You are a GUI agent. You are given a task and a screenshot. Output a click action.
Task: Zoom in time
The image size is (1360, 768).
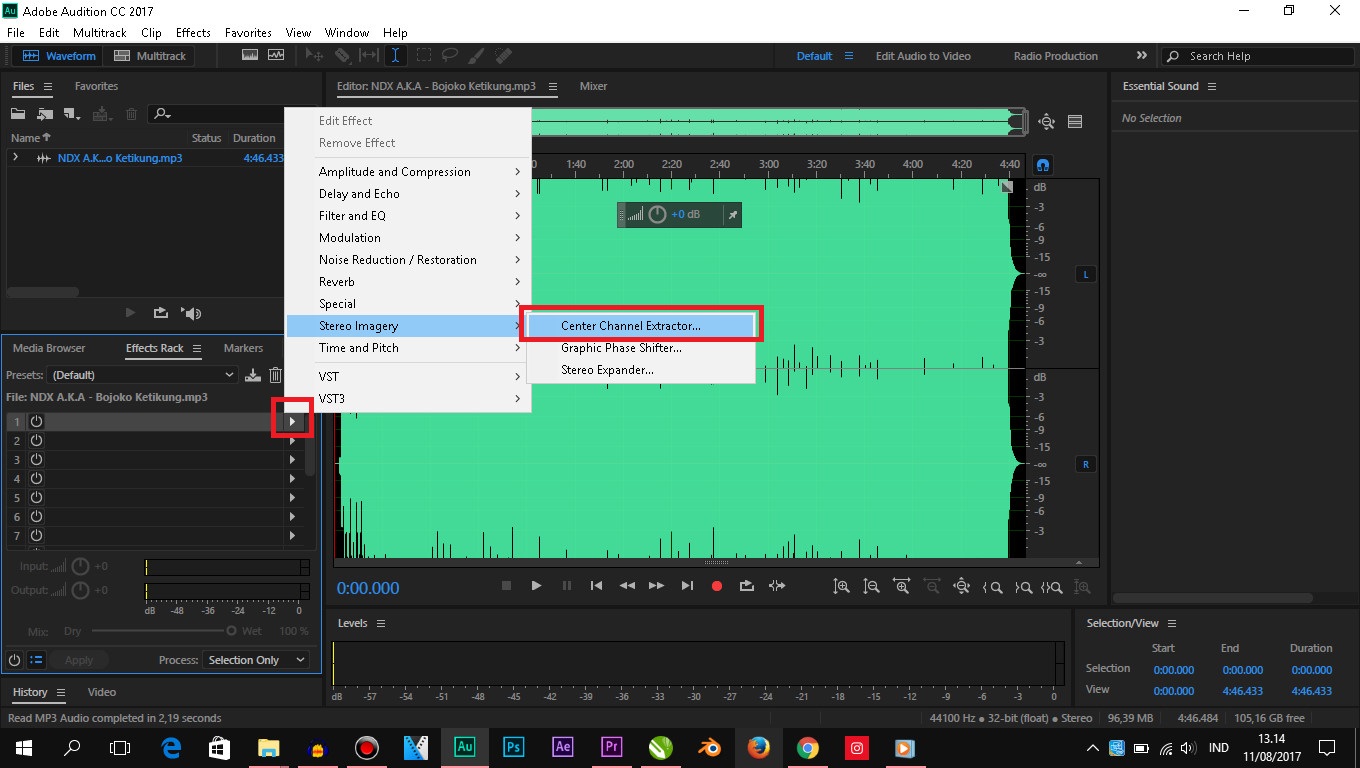[x=901, y=587]
